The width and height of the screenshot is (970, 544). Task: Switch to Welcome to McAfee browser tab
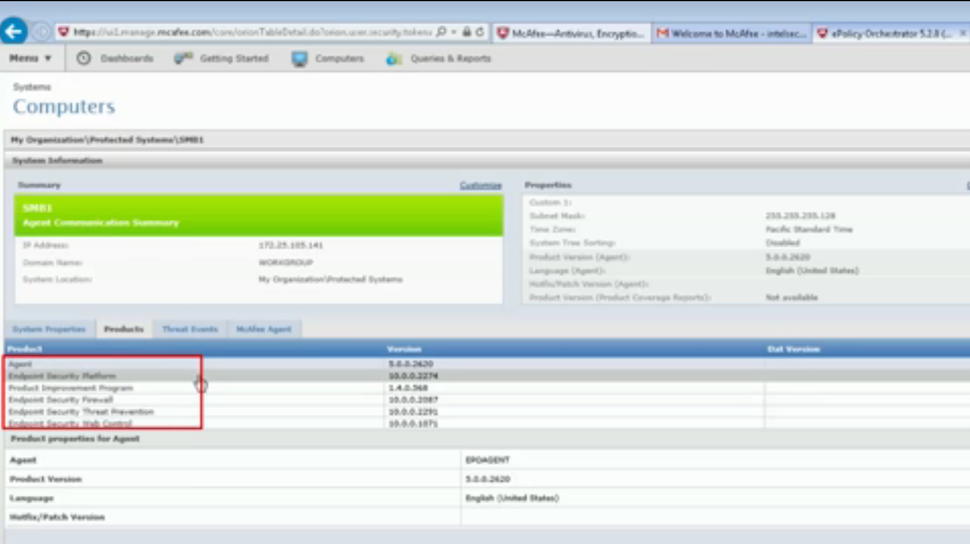pos(731,33)
